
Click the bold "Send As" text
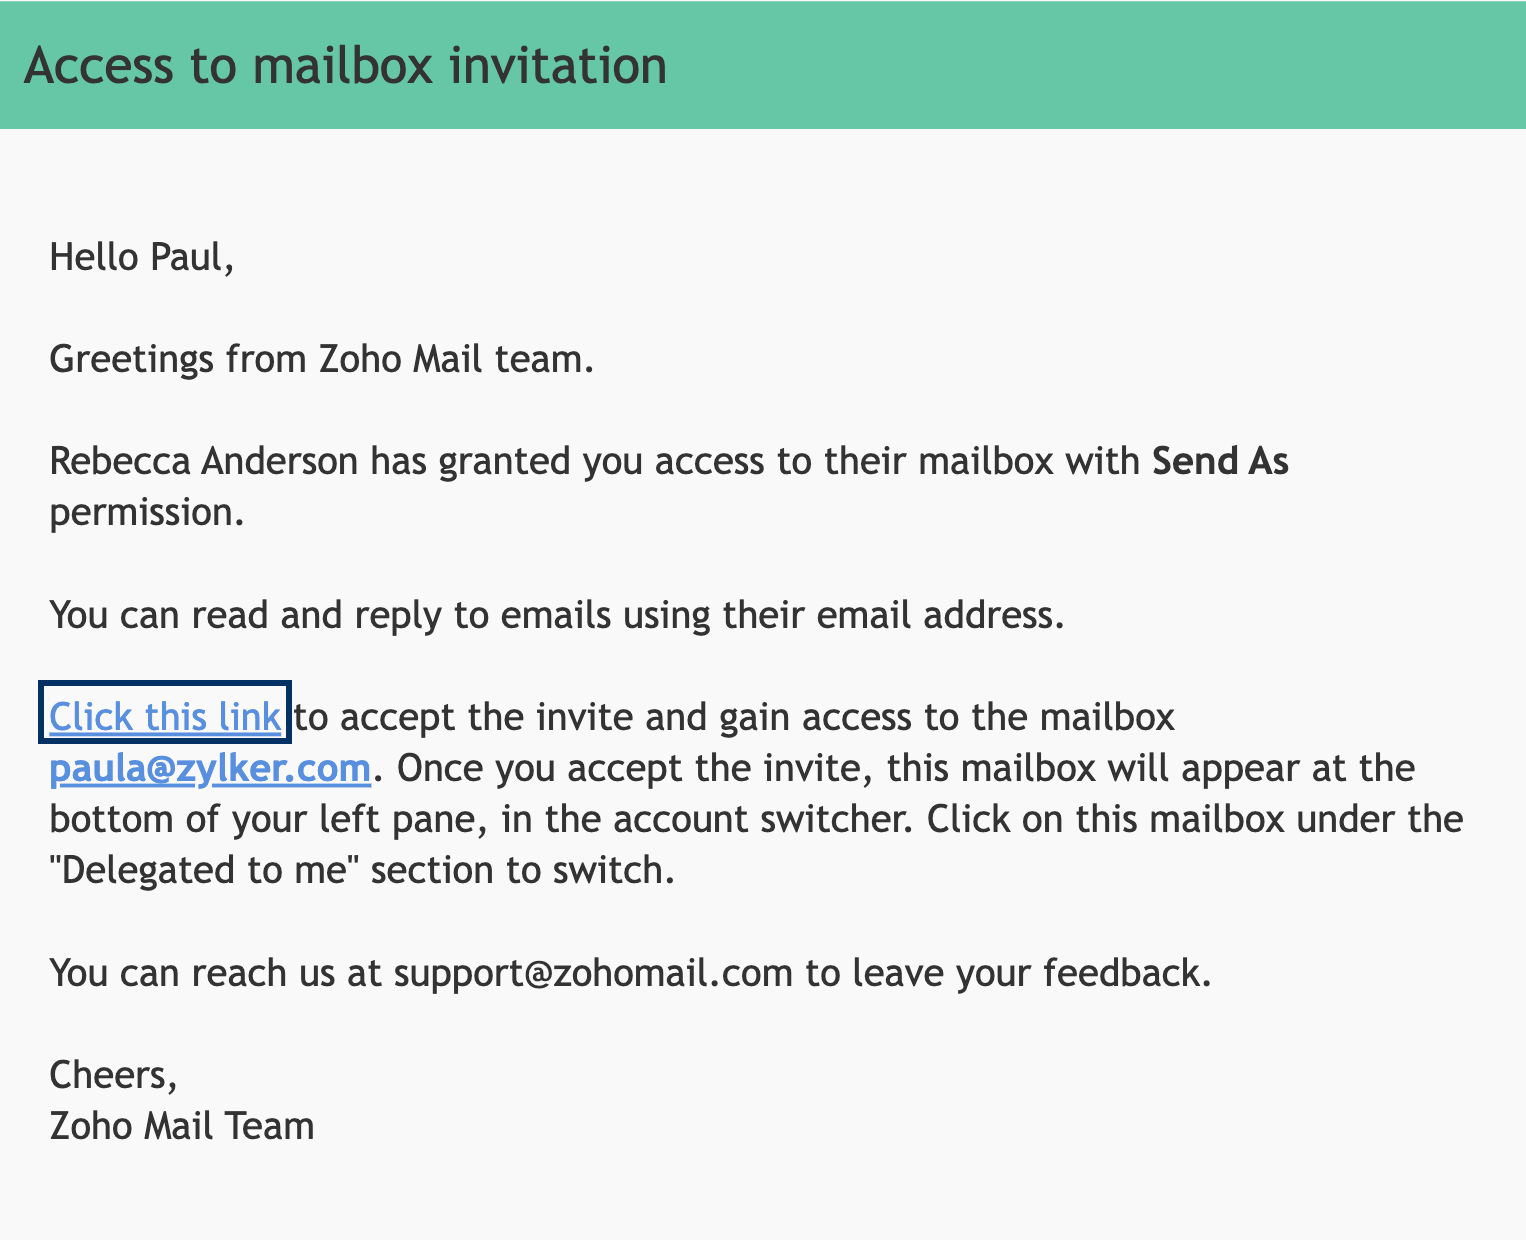coord(1220,461)
